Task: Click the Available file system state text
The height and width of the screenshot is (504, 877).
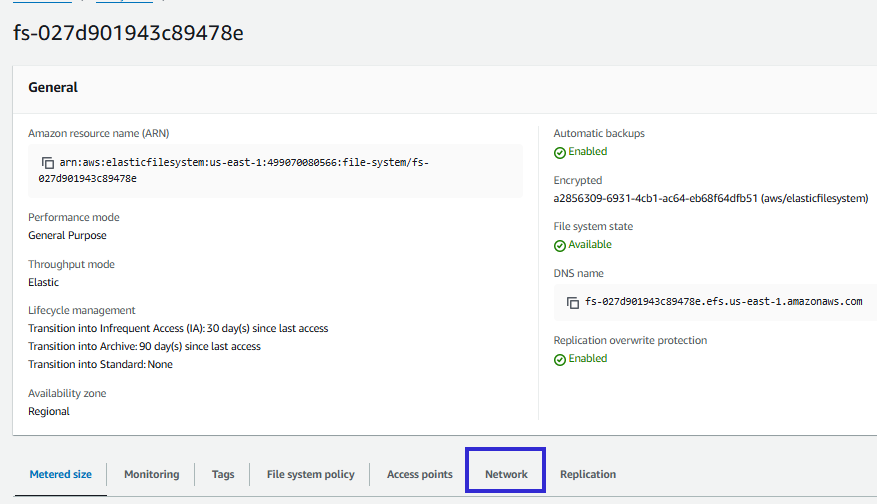Action: [590, 244]
